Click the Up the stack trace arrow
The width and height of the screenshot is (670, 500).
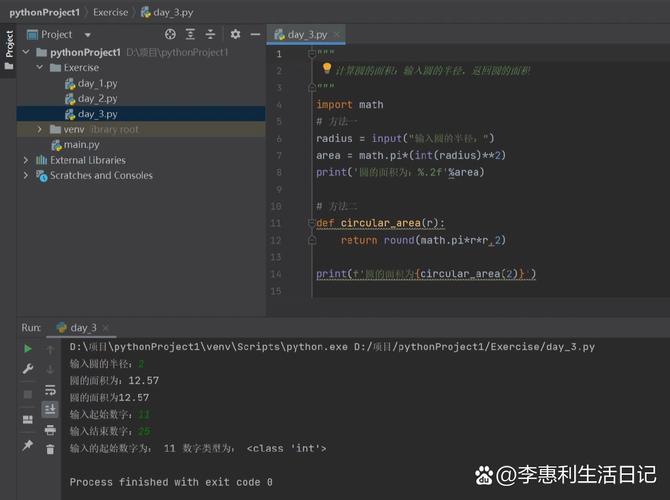(x=50, y=350)
